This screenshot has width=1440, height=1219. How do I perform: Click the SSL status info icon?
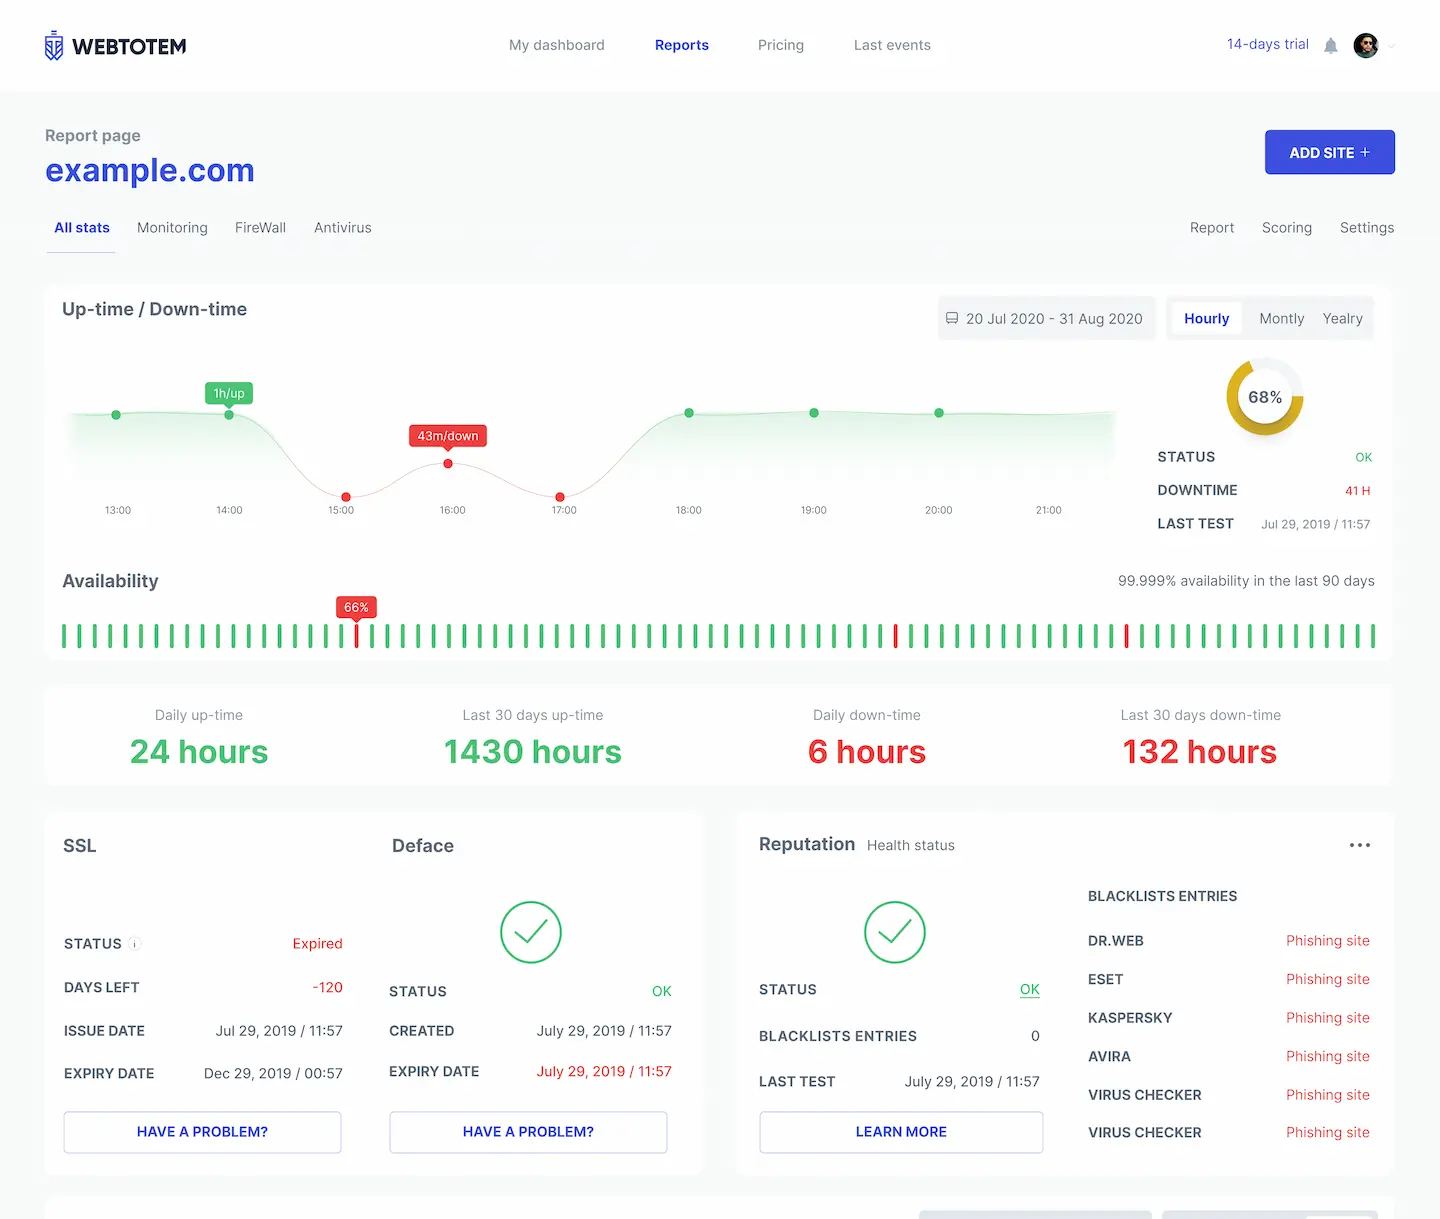tap(135, 944)
